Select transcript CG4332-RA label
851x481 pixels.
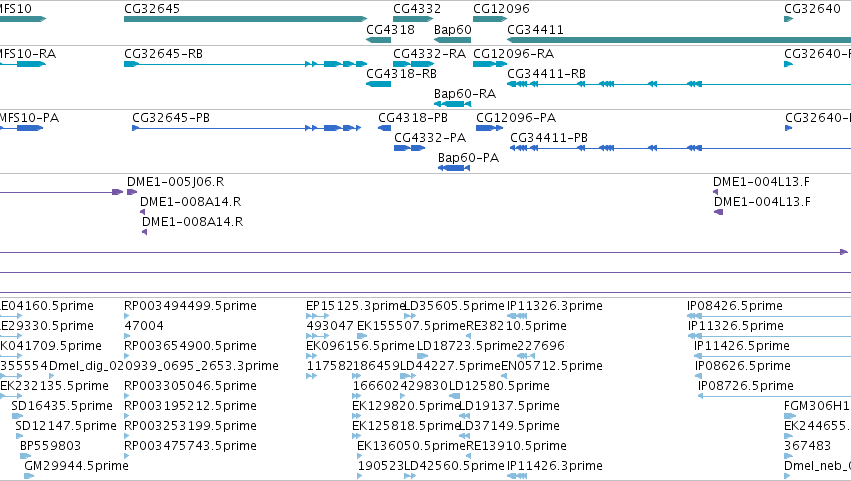point(429,54)
